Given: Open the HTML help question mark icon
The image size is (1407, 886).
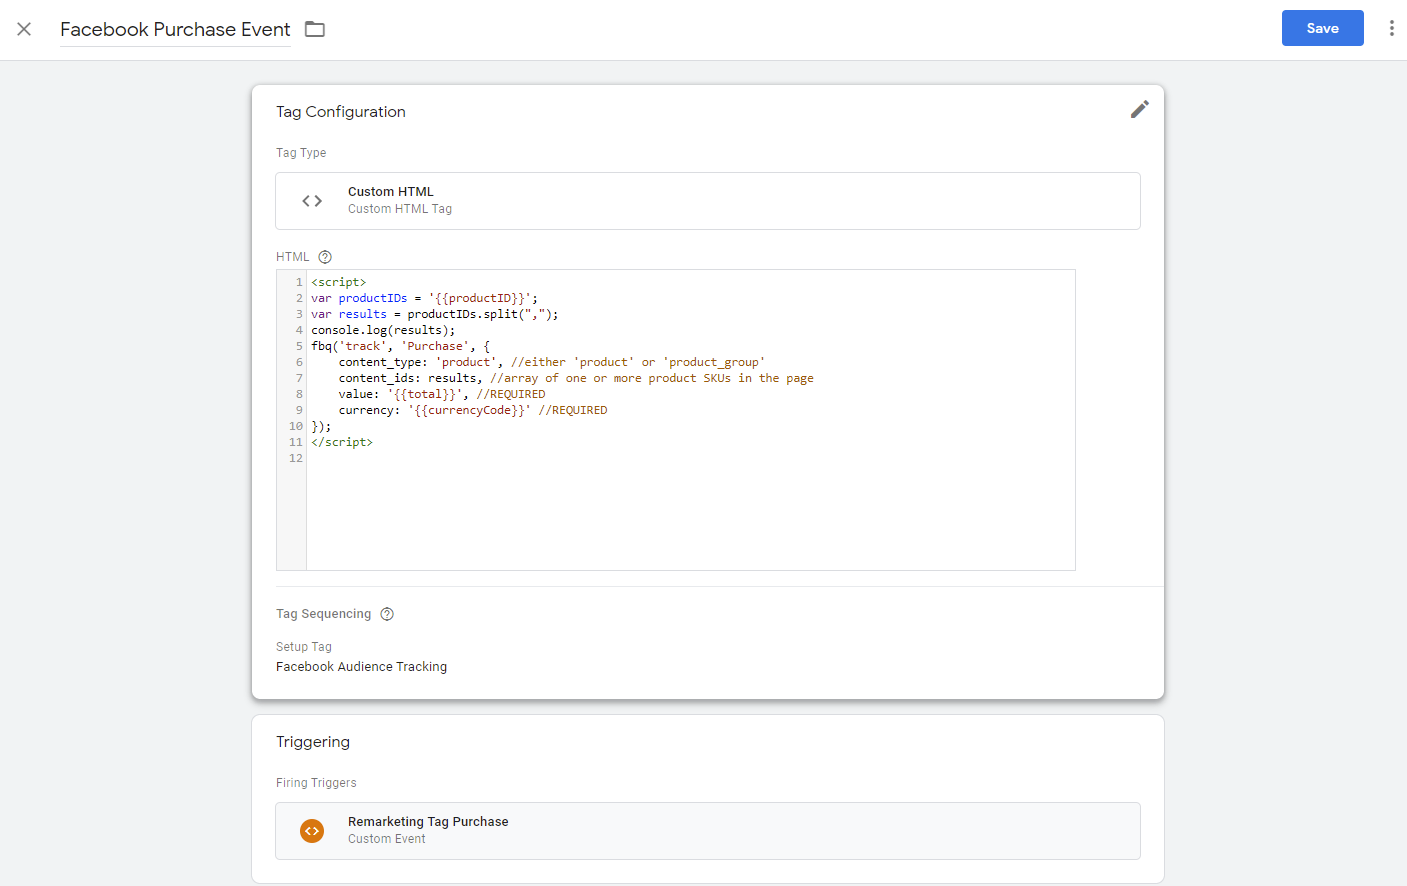Looking at the screenshot, I should point(325,257).
